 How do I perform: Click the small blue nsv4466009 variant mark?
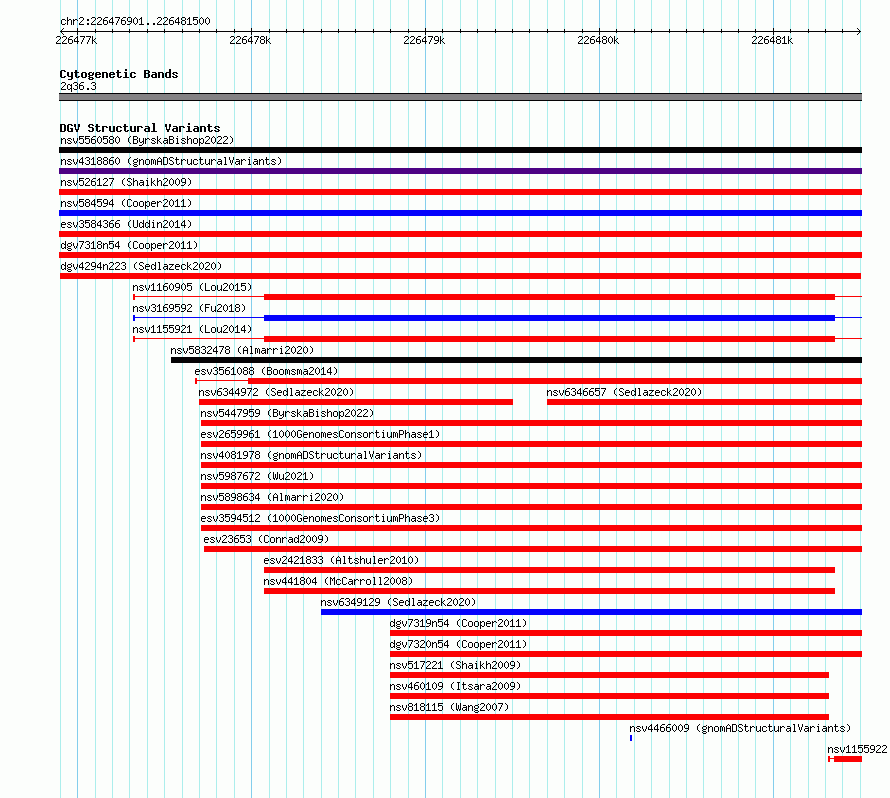[631, 738]
